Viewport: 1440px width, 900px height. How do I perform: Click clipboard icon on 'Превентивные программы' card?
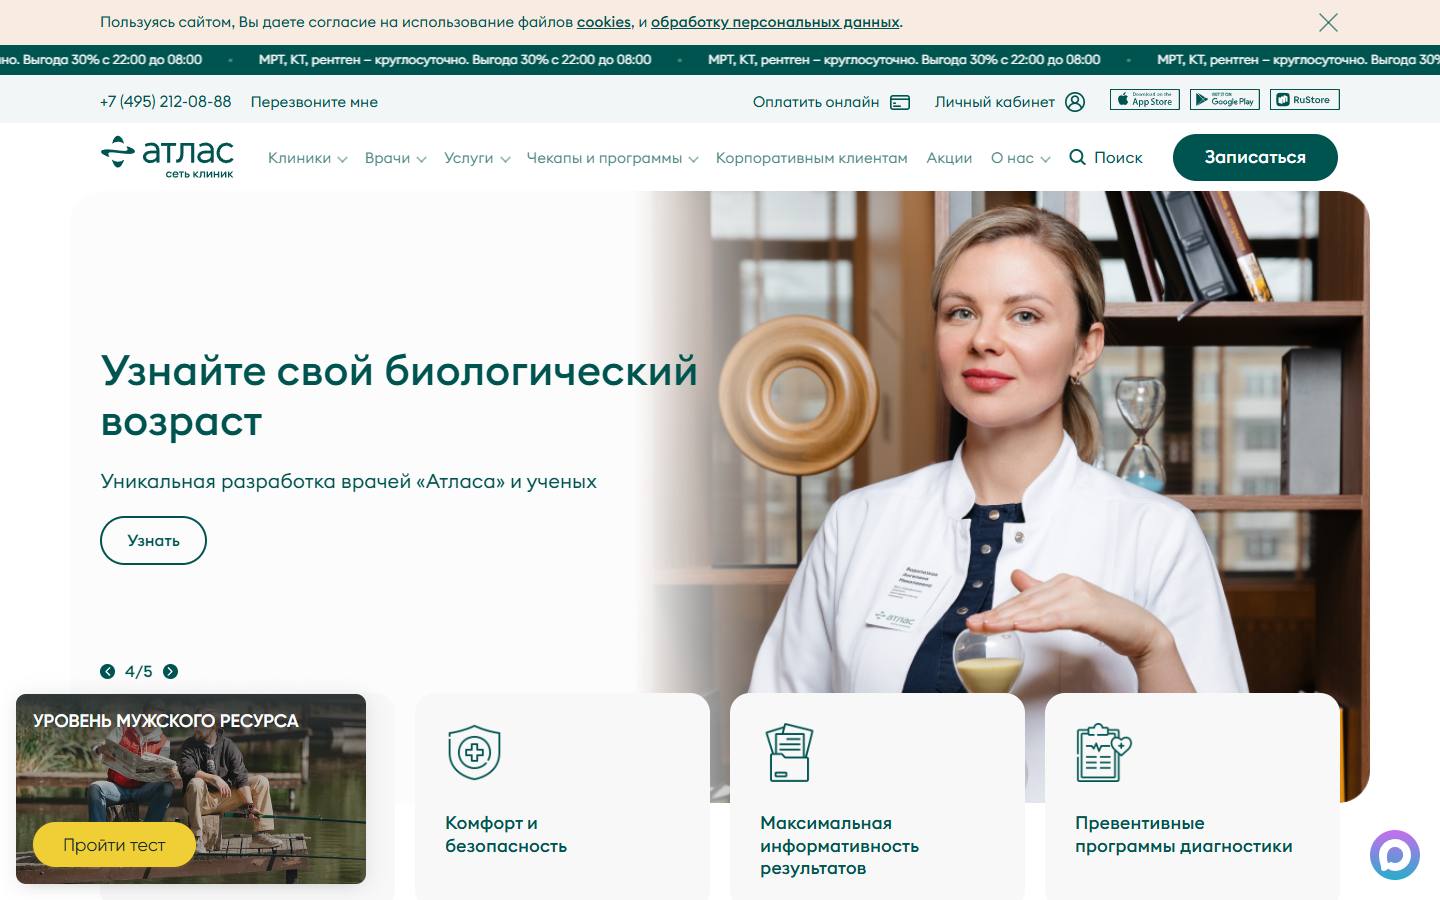[x=1103, y=752]
